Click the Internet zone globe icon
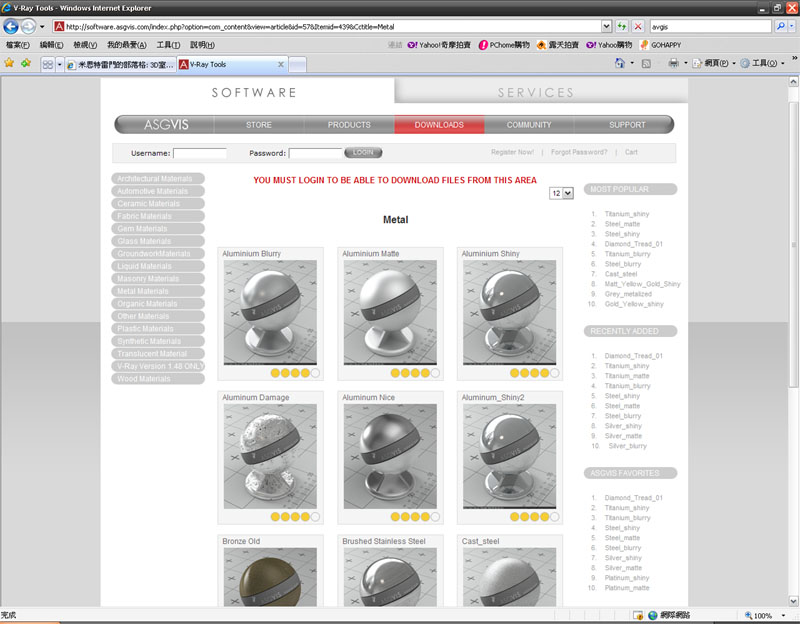This screenshot has width=800, height=624. click(653, 615)
